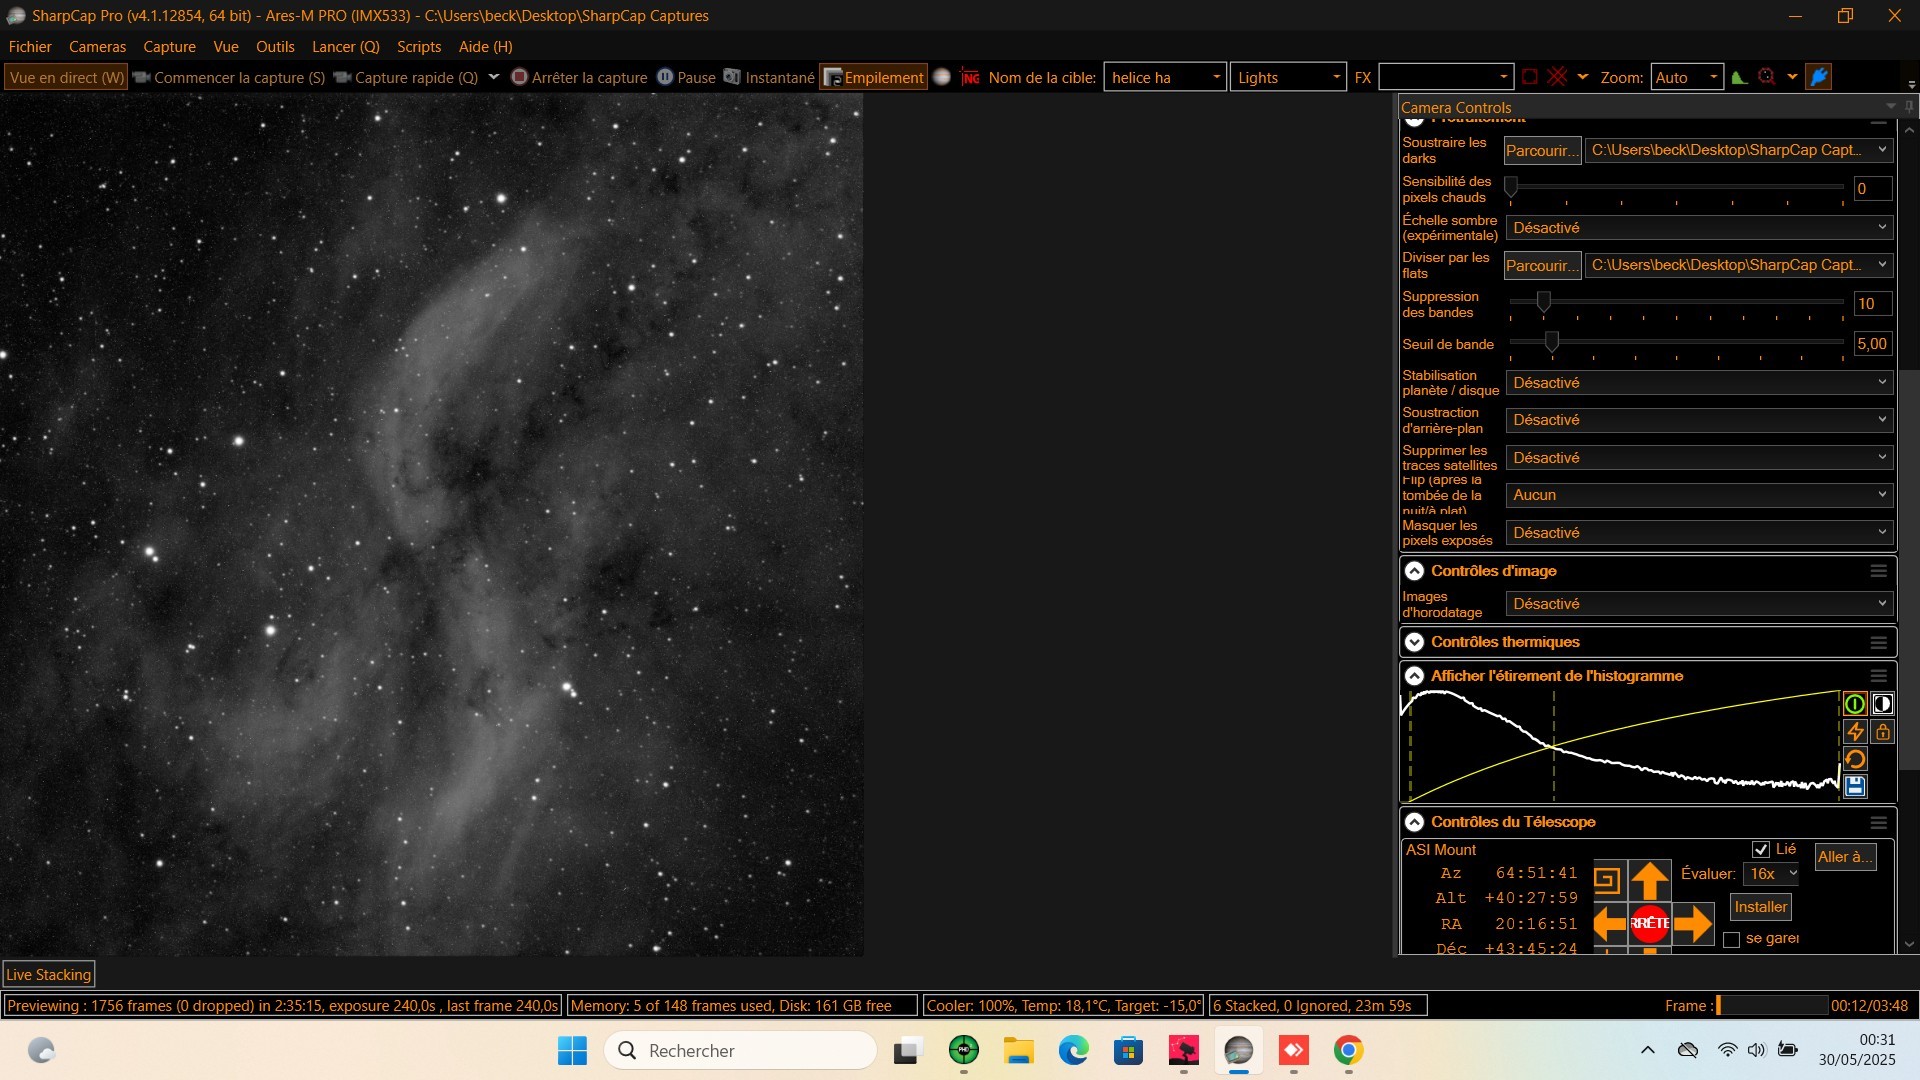Collapse the Contrôles du Télescope section
1920x1080 pixels.
click(1414, 822)
